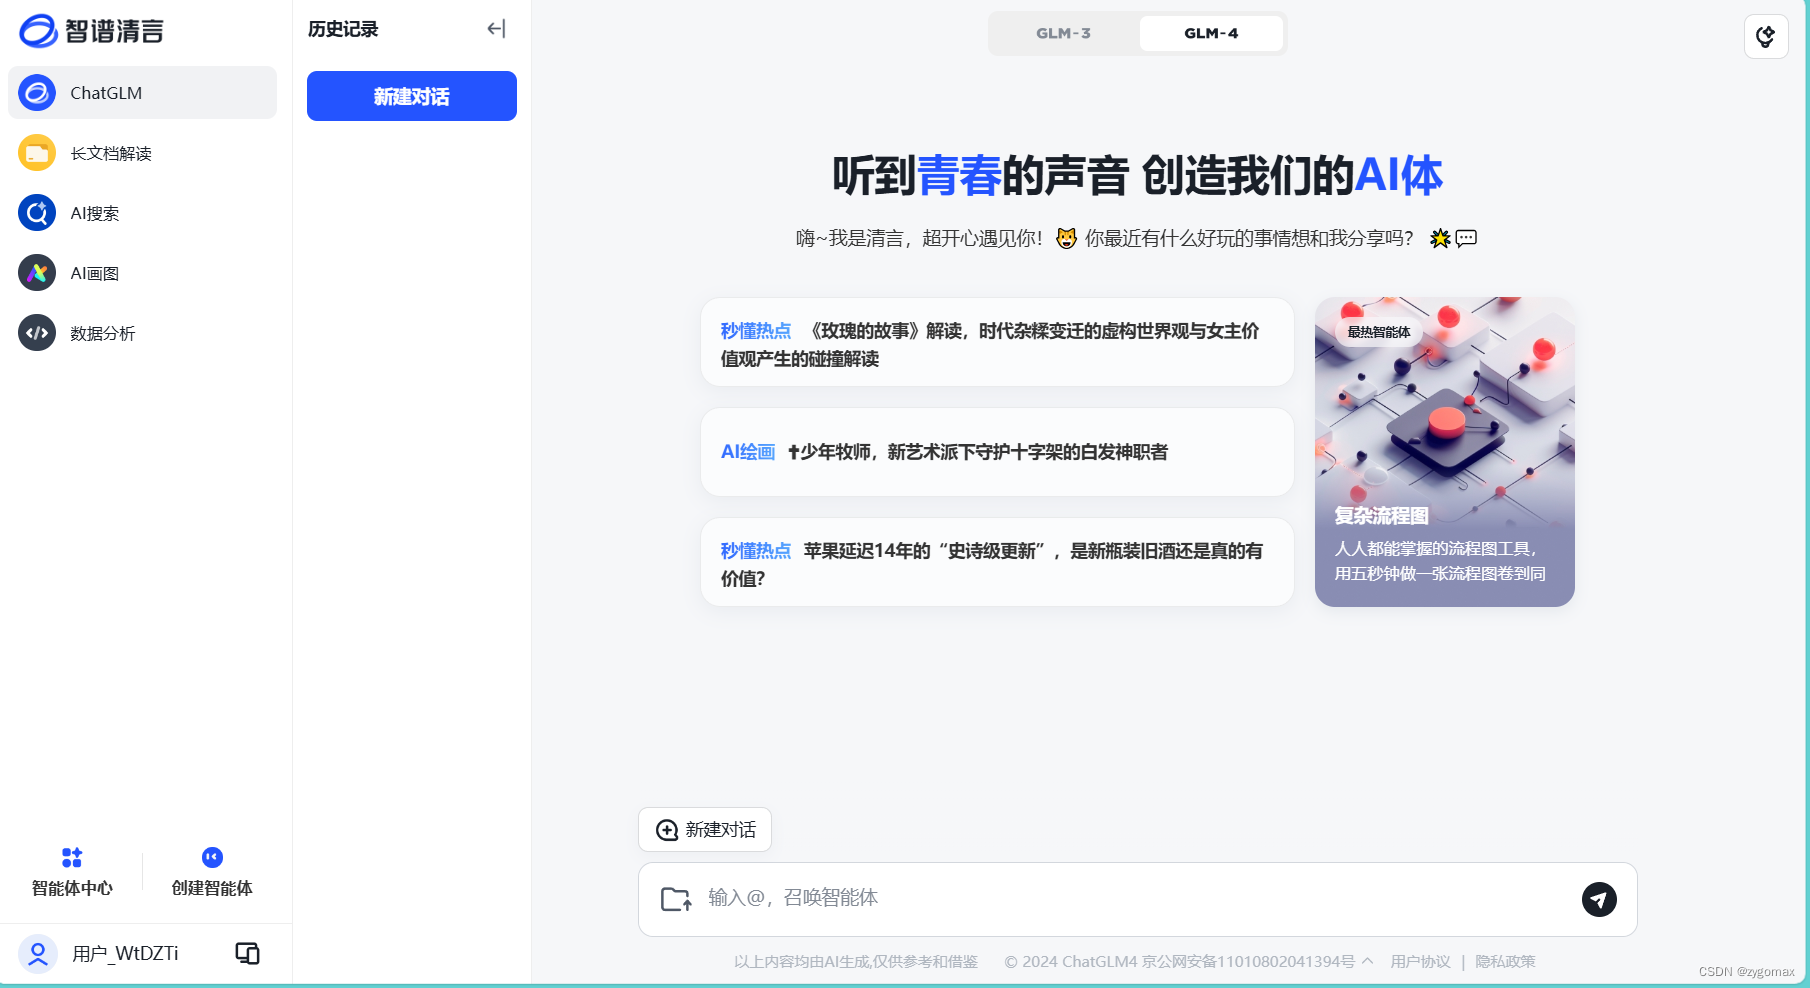Open the 少年牧师 AI绘画 suggestion card
1810x988 pixels.
[997, 452]
